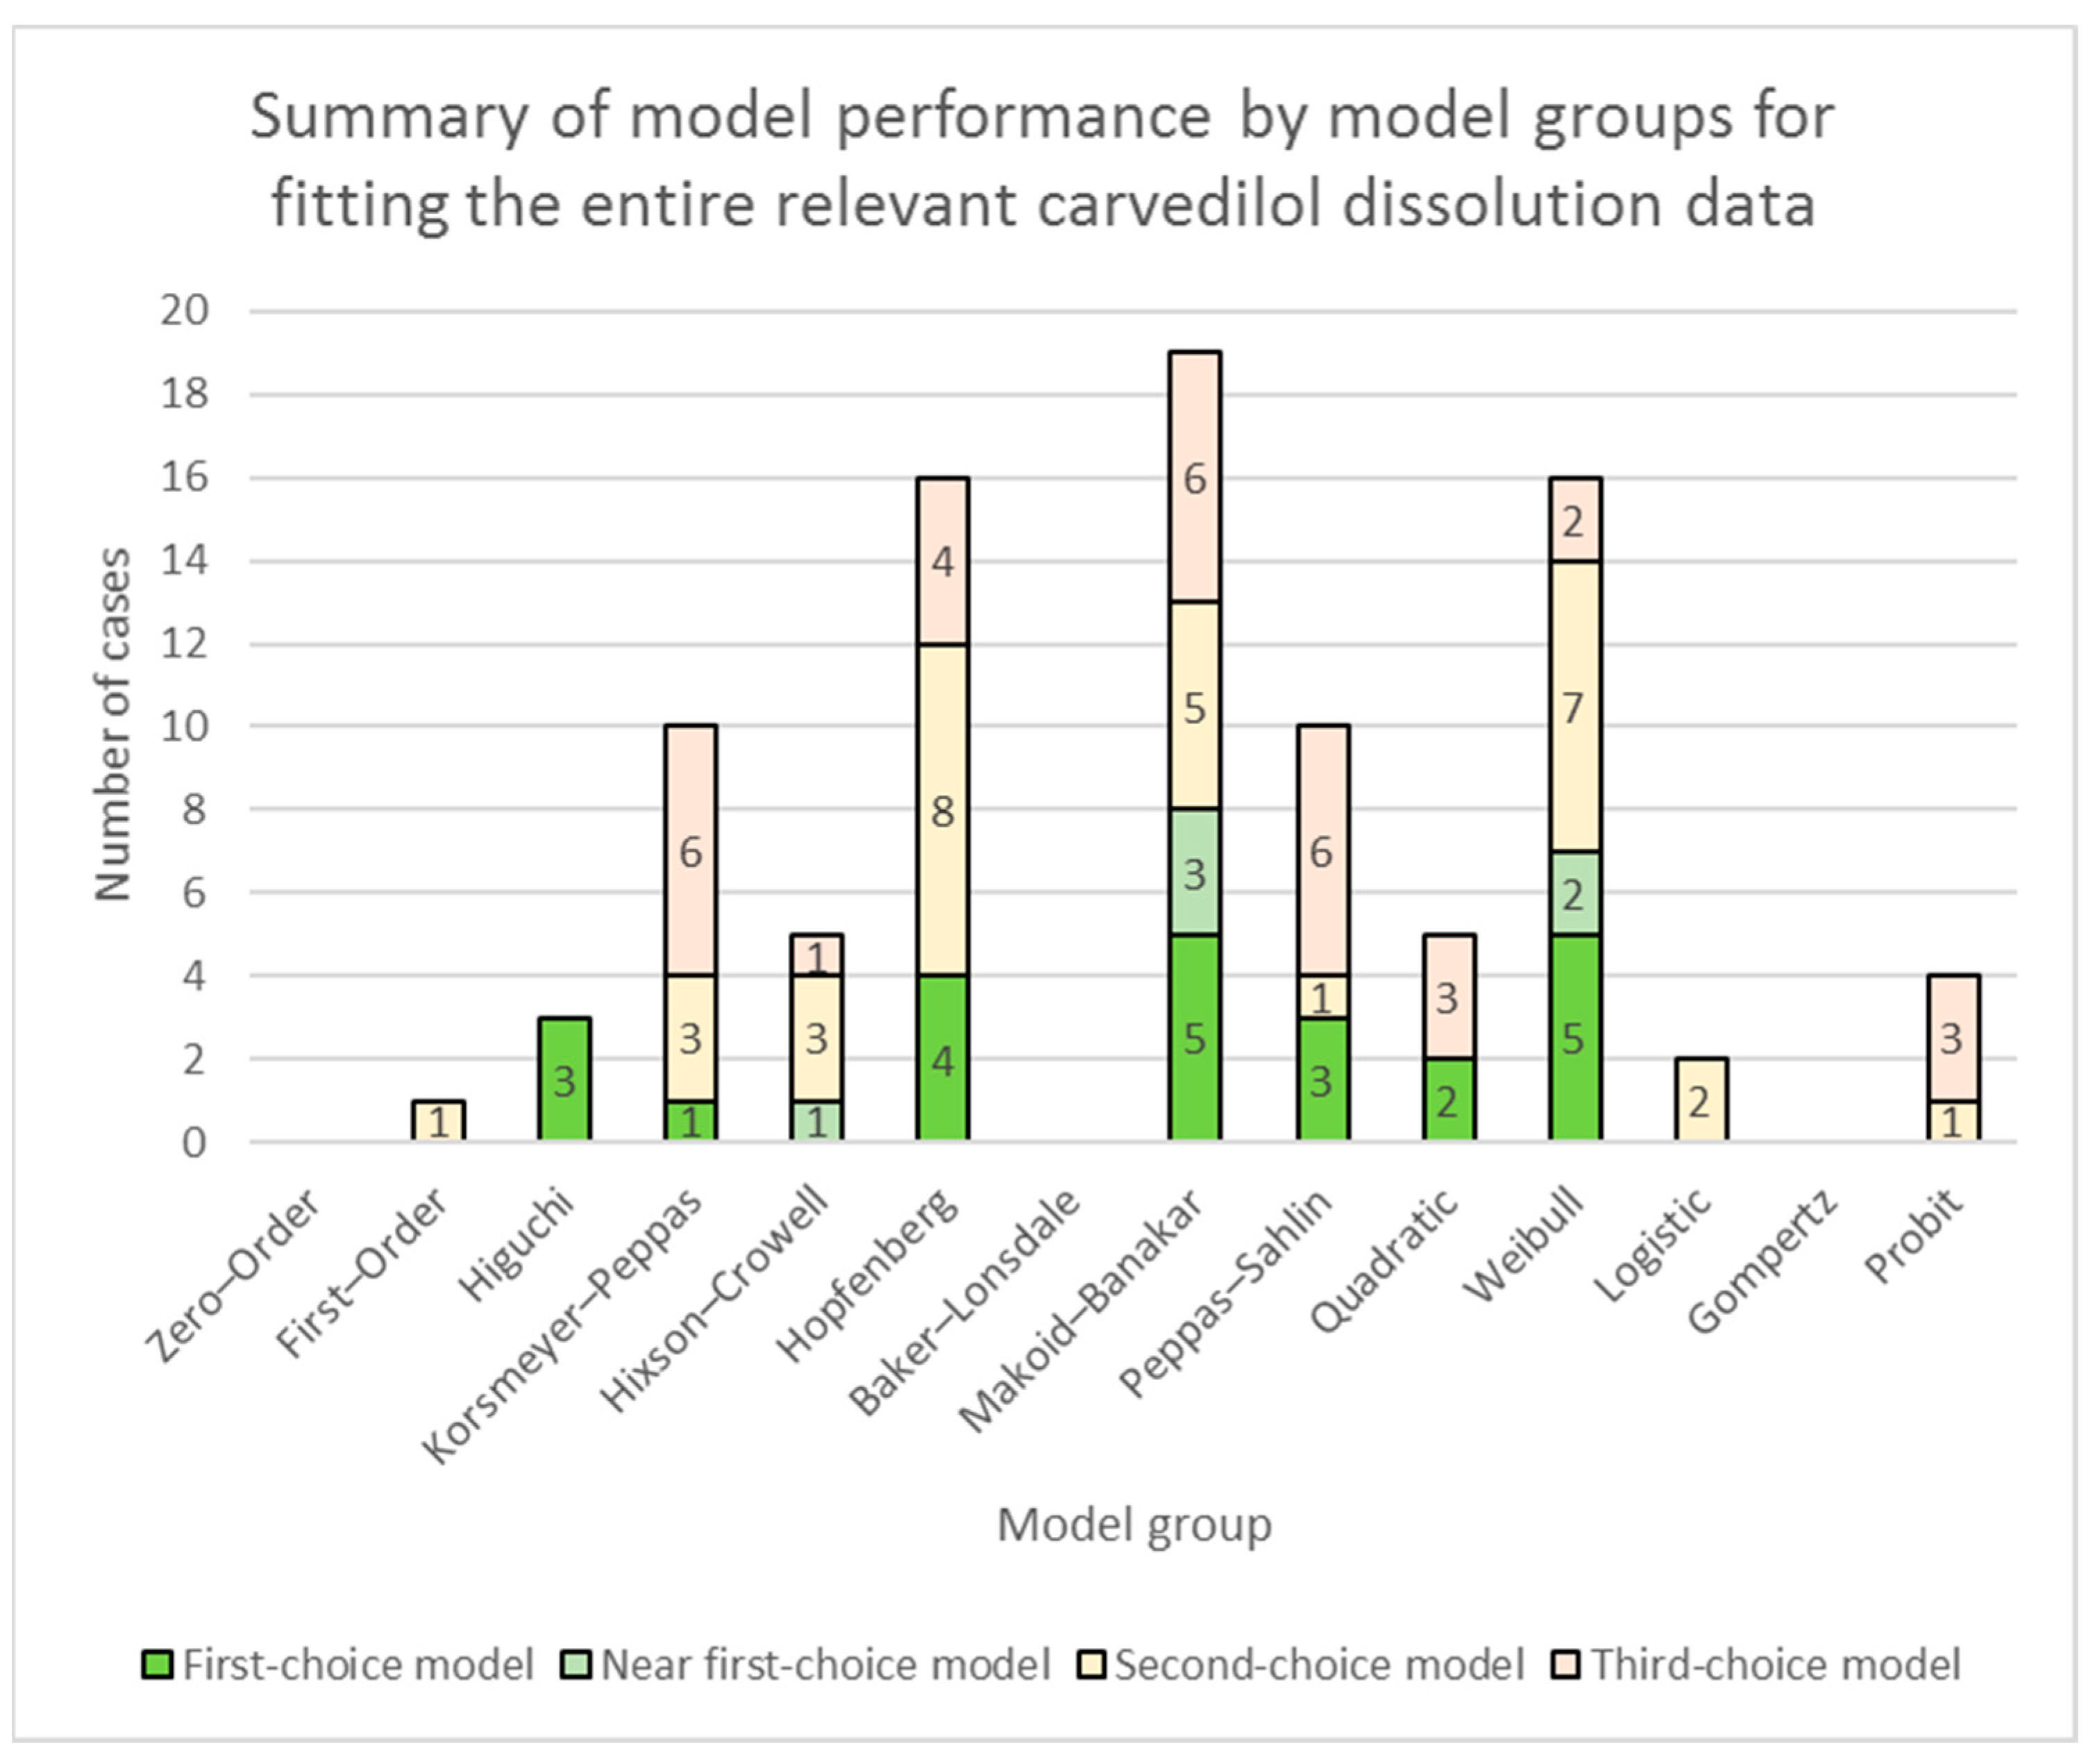The width and height of the screenshot is (2095, 1764).
Task: Click Weibull second-choice segment labeled 7
Action: [1574, 706]
